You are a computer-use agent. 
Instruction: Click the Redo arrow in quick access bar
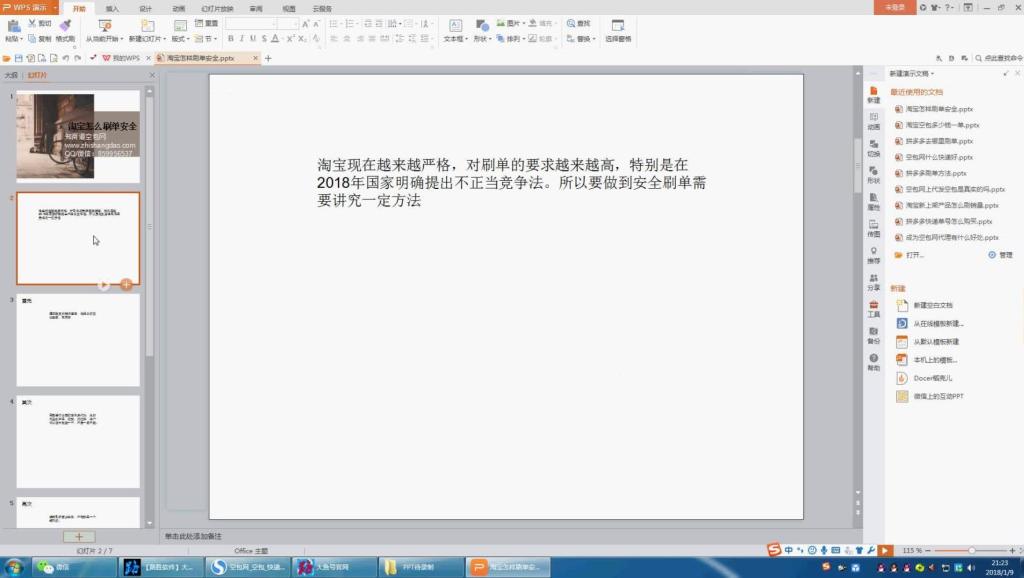click(x=77, y=58)
